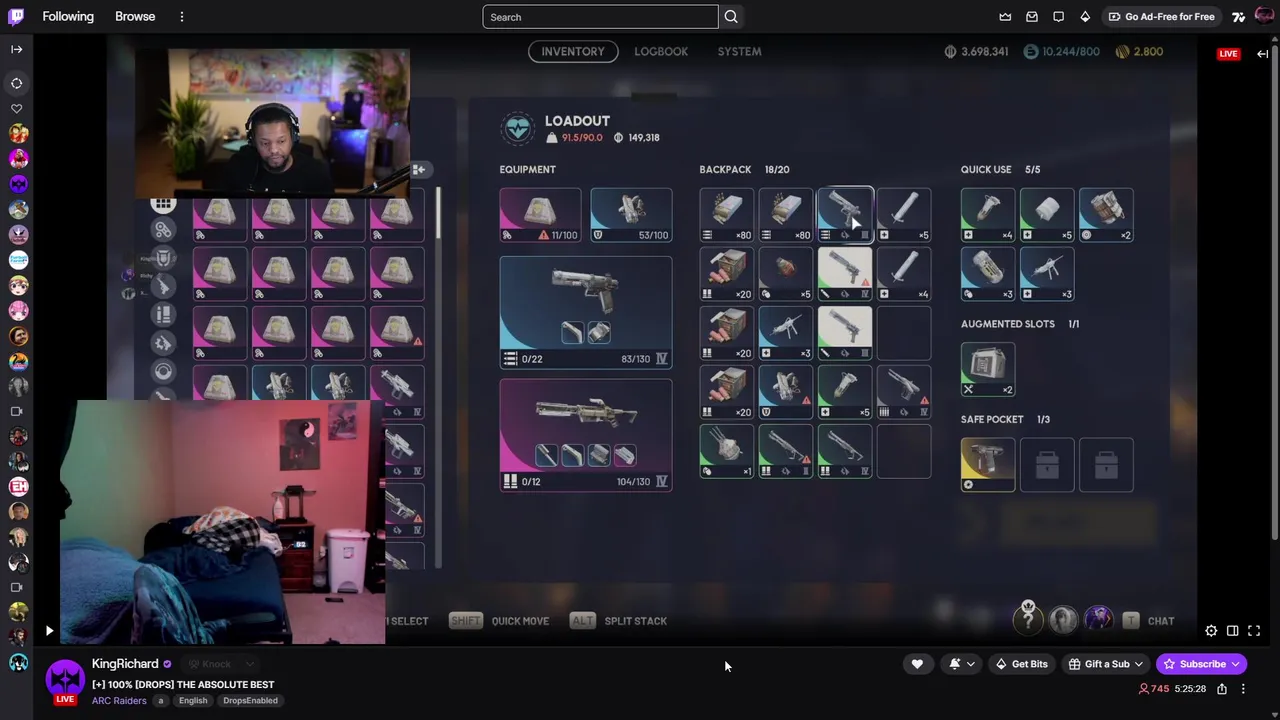Open notification bell dropdown
This screenshot has height=720, width=1280.
click(x=962, y=664)
